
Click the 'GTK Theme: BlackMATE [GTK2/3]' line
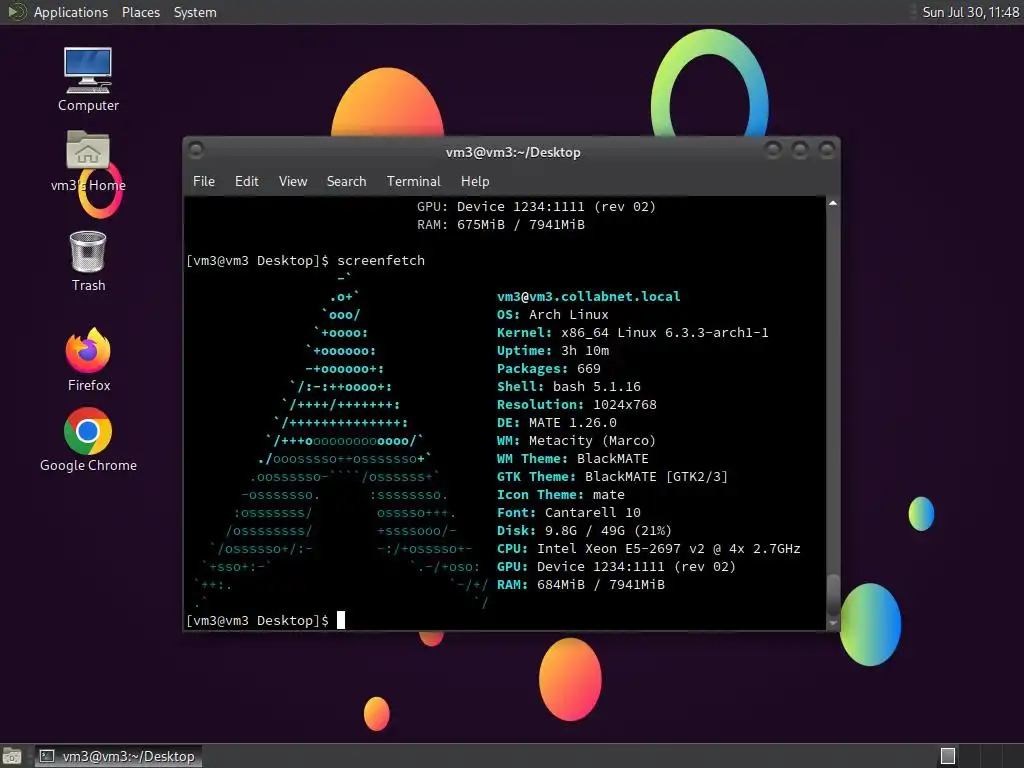(612, 477)
